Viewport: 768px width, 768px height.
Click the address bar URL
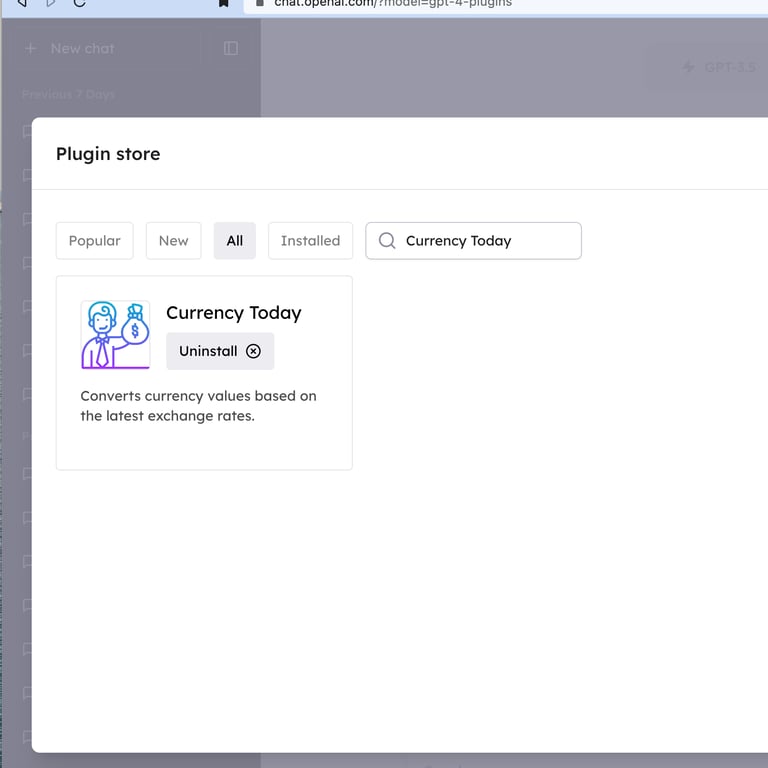(x=393, y=3)
